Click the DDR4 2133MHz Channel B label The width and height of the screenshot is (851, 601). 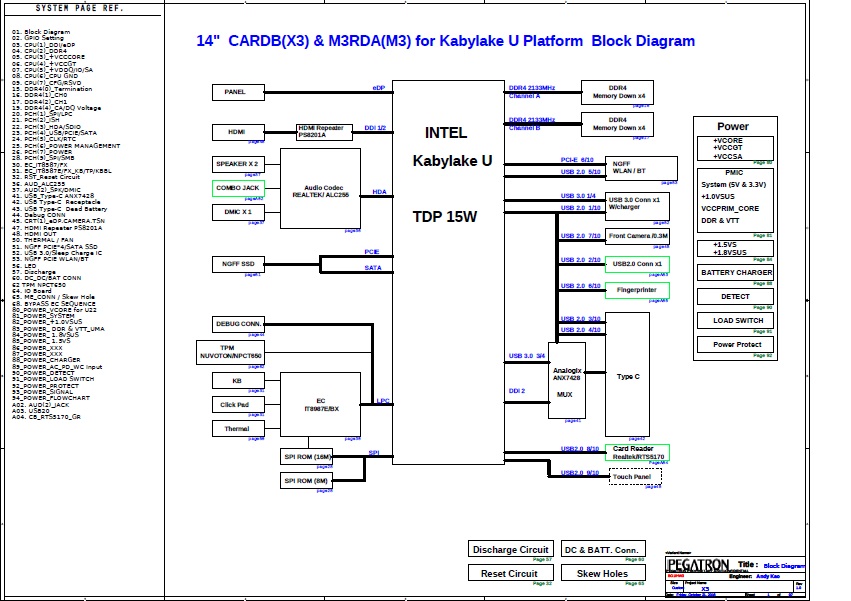[x=532, y=124]
